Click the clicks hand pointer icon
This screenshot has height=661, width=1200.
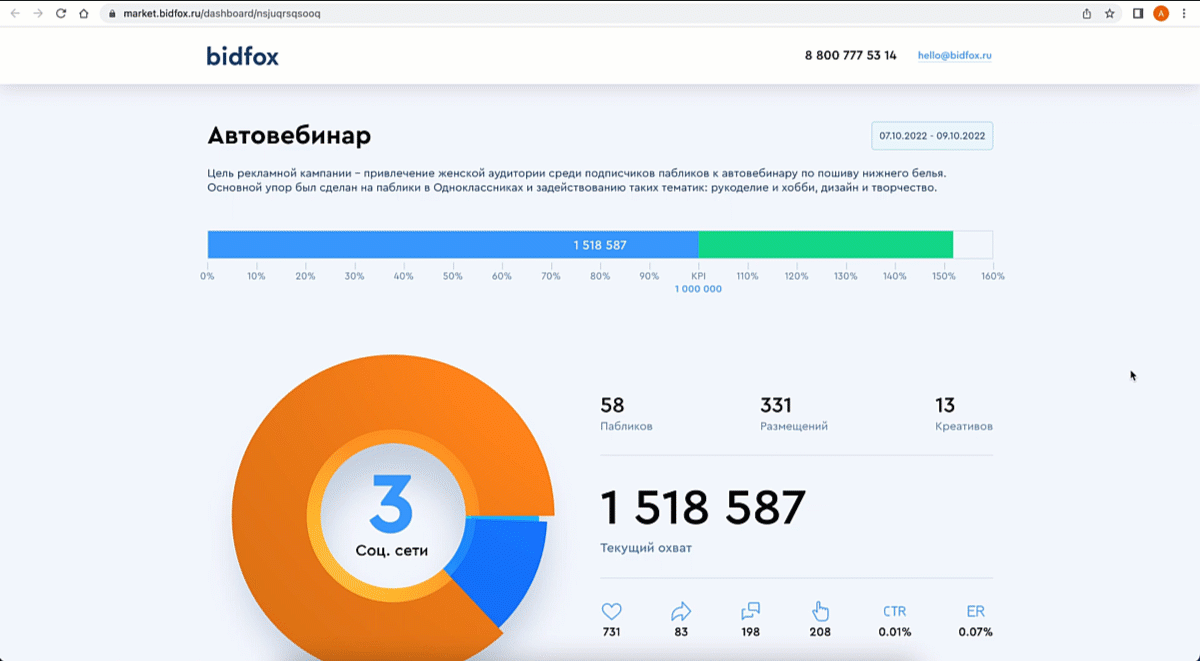click(x=821, y=611)
